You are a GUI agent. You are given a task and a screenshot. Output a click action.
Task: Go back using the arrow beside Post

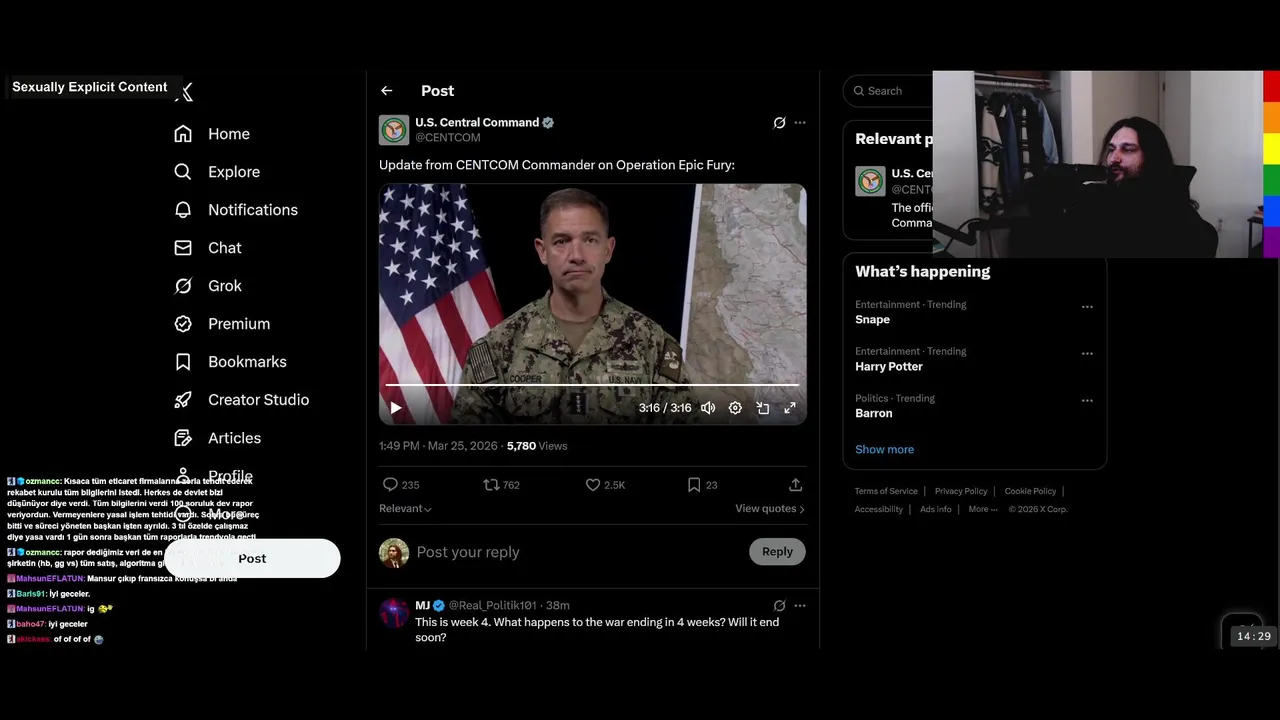pyautogui.click(x=387, y=91)
